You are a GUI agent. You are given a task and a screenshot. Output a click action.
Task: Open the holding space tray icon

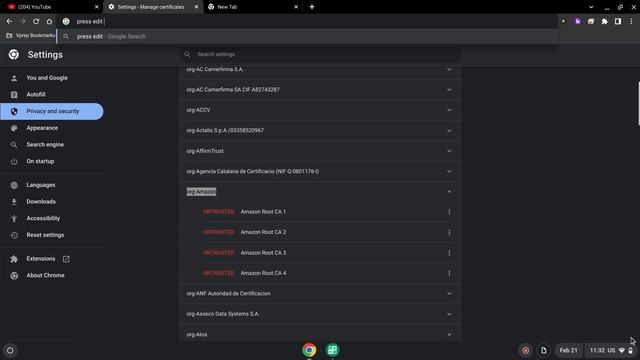(x=544, y=350)
